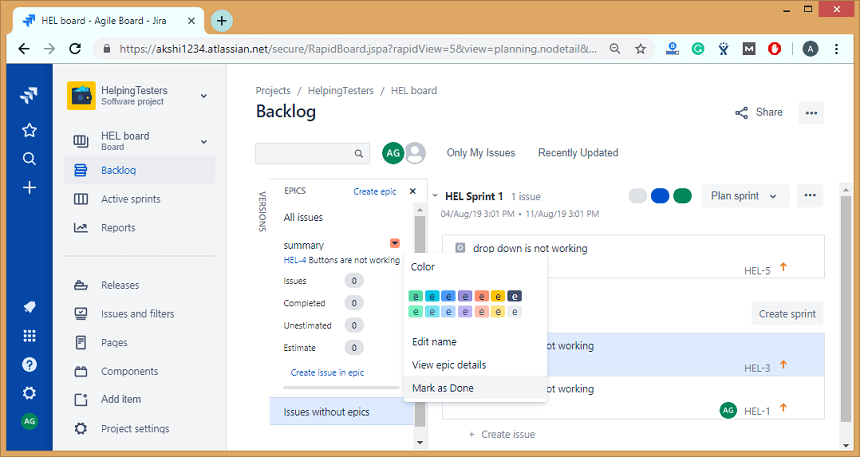Viewport: 860px width, 457px height.
Task: Open Help question mark icon
Action: [x=29, y=365]
